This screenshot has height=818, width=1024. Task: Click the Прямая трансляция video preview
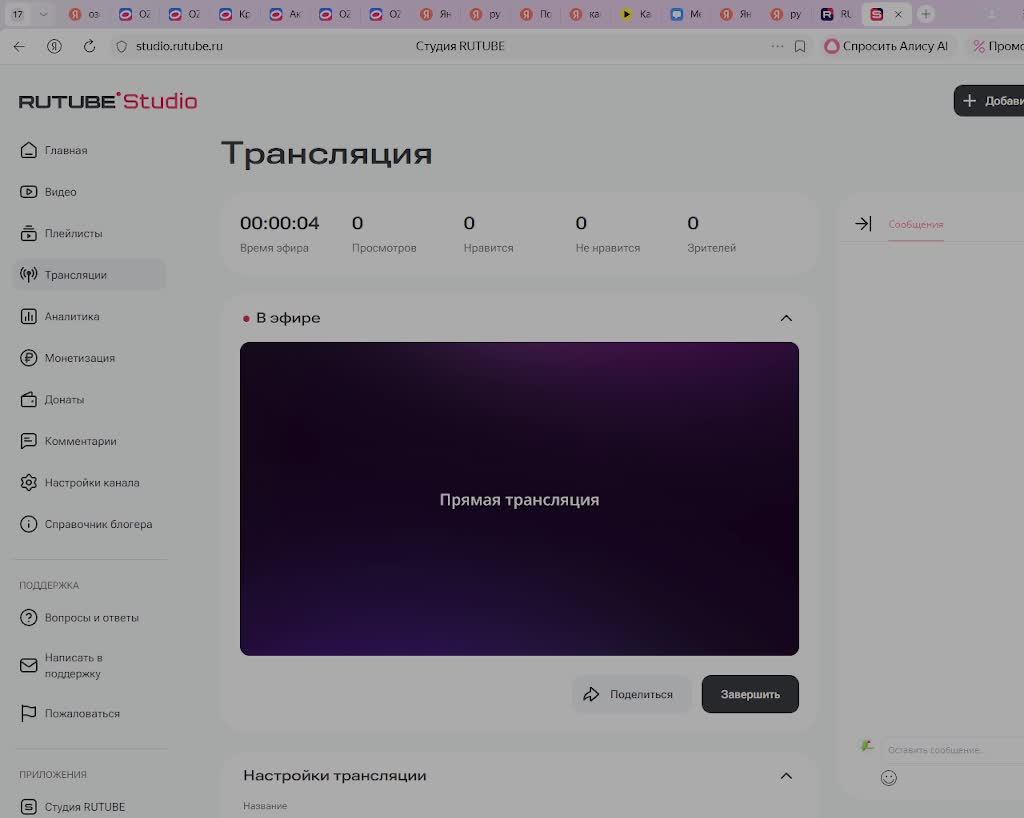pyautogui.click(x=519, y=499)
